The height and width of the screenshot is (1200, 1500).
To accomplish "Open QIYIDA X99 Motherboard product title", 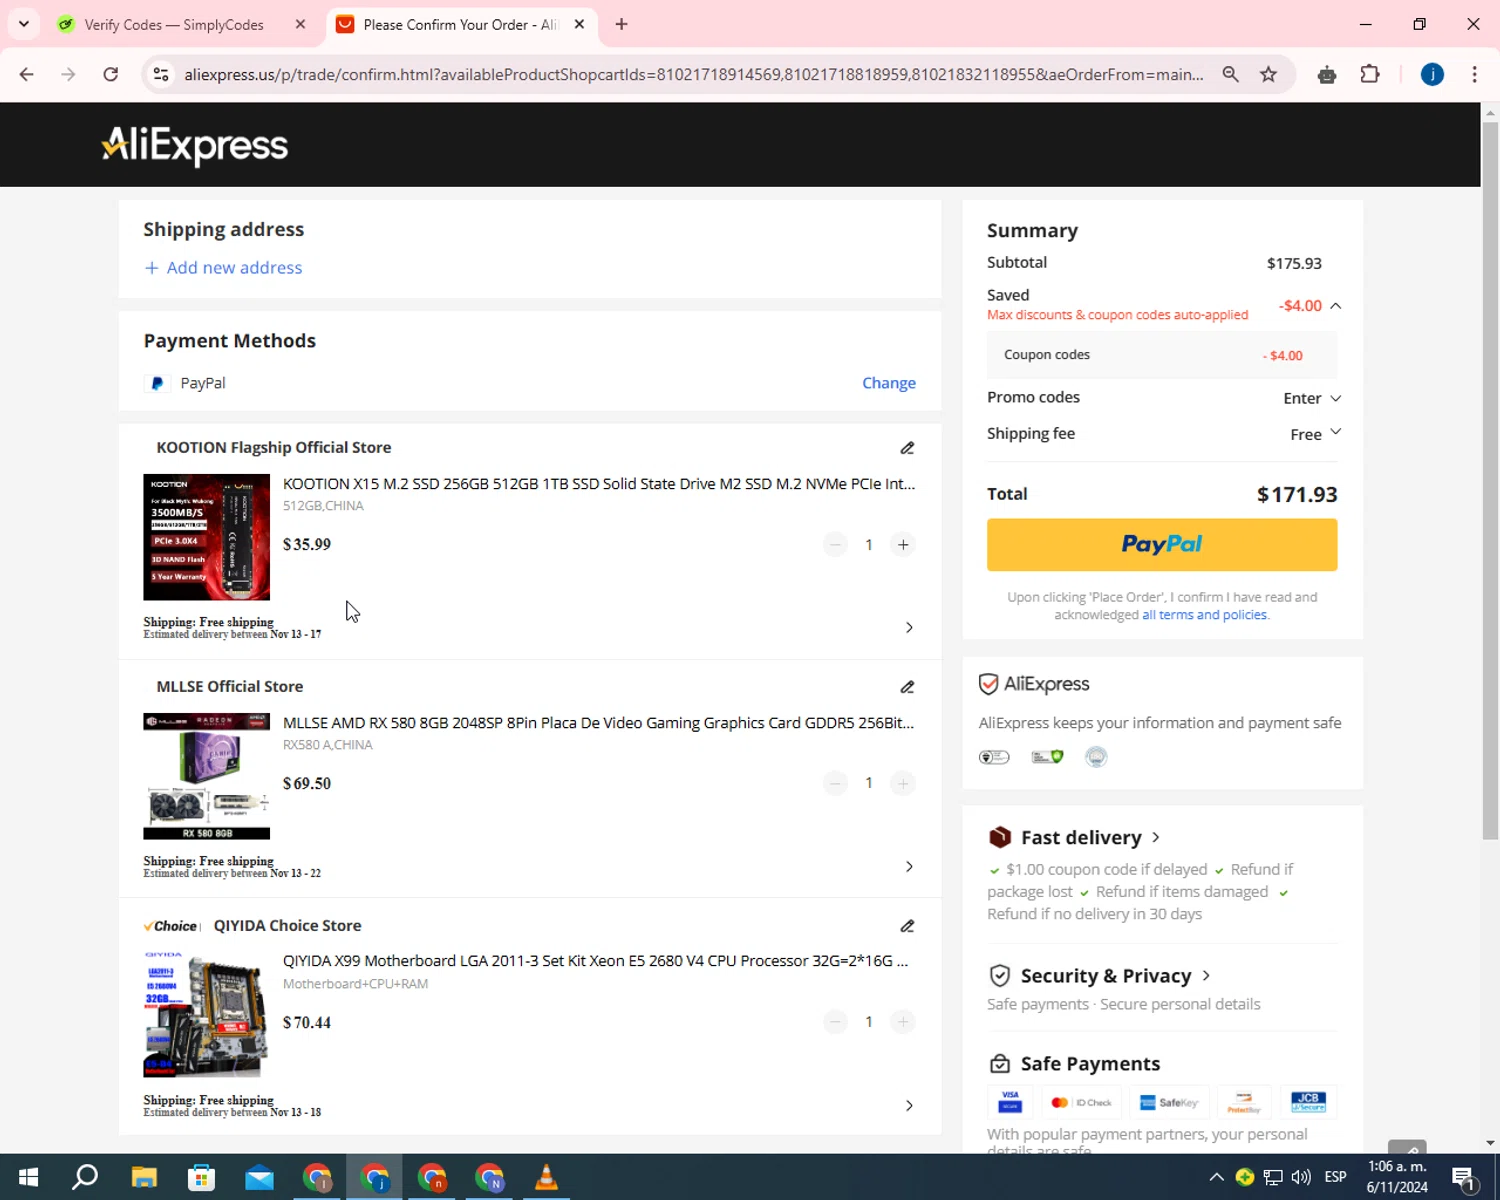I will [595, 961].
